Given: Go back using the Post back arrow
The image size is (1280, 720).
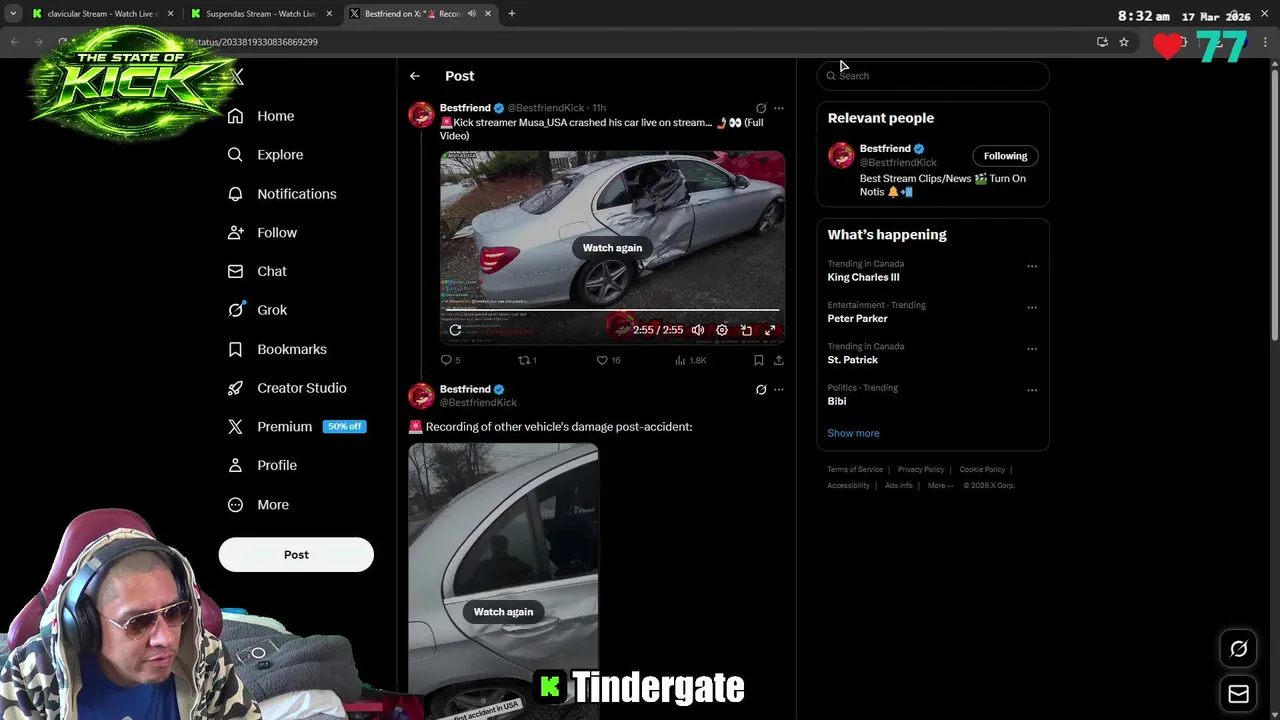Looking at the screenshot, I should [414, 76].
